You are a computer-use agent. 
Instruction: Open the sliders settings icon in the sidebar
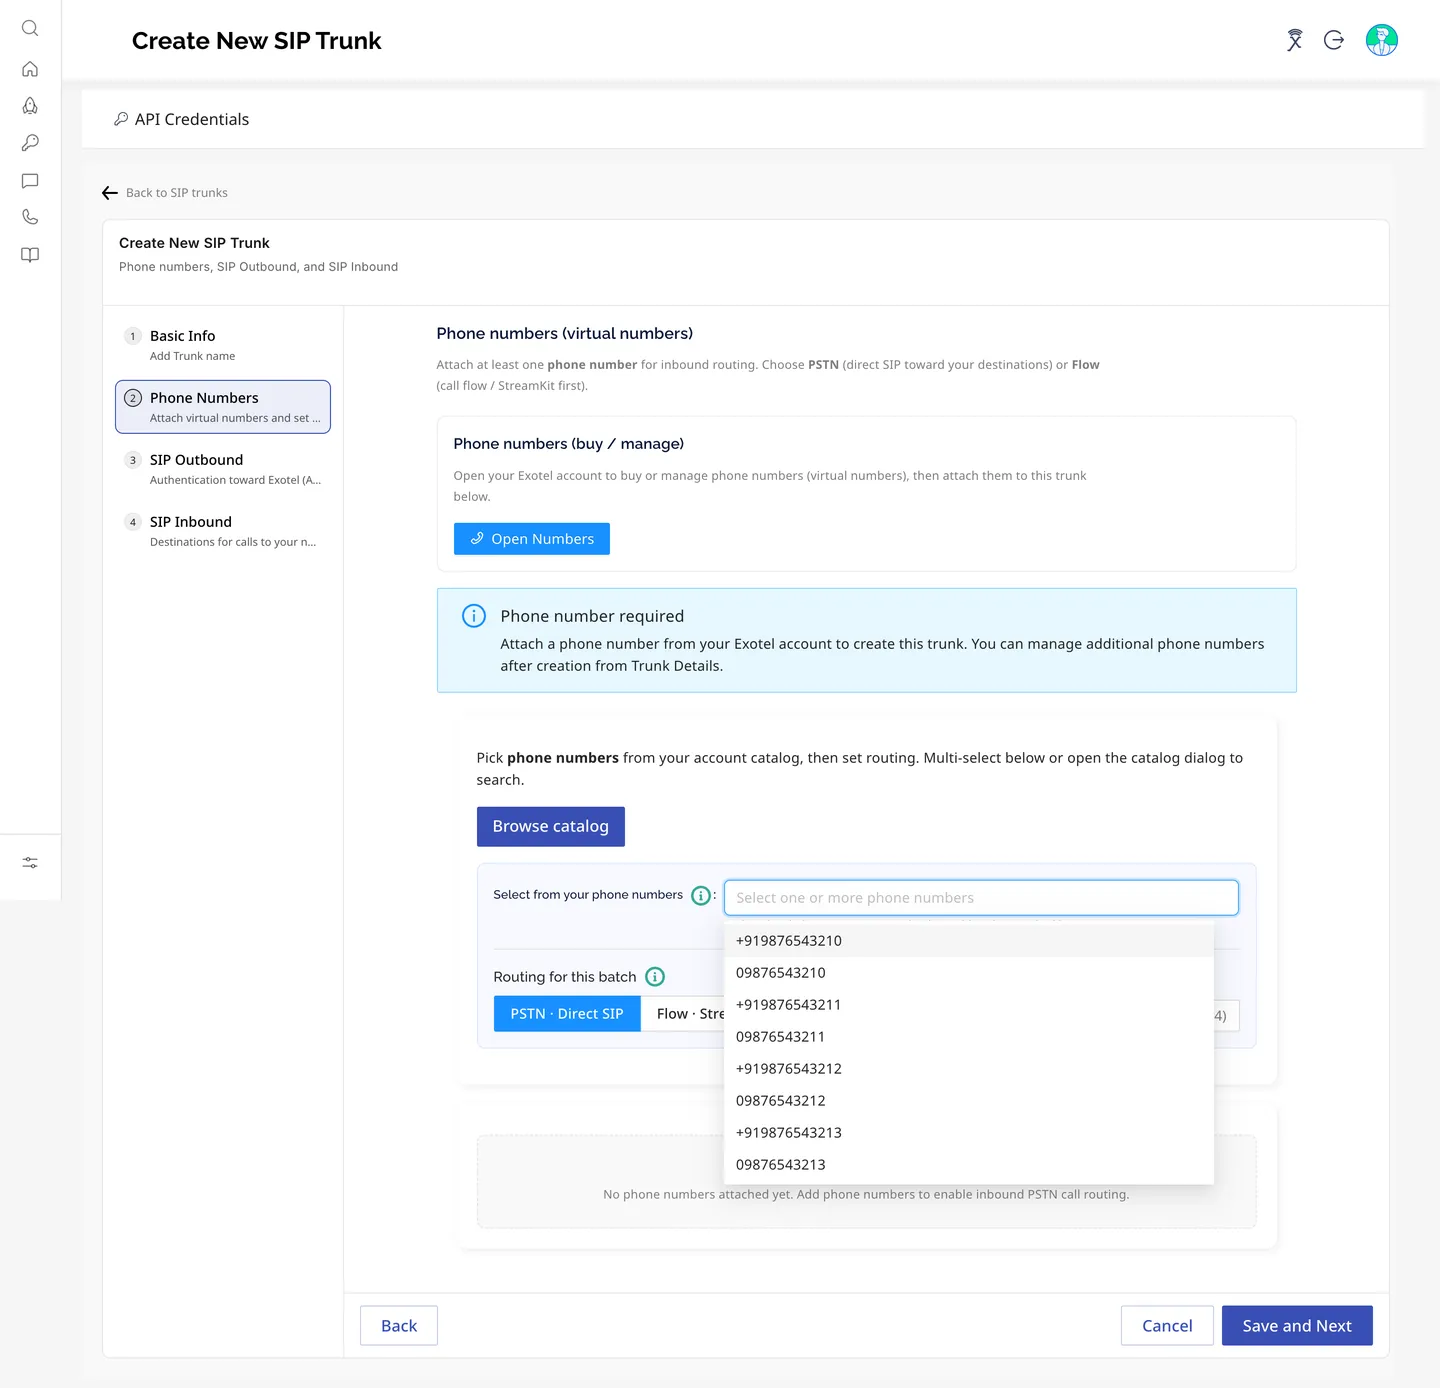[x=30, y=863]
